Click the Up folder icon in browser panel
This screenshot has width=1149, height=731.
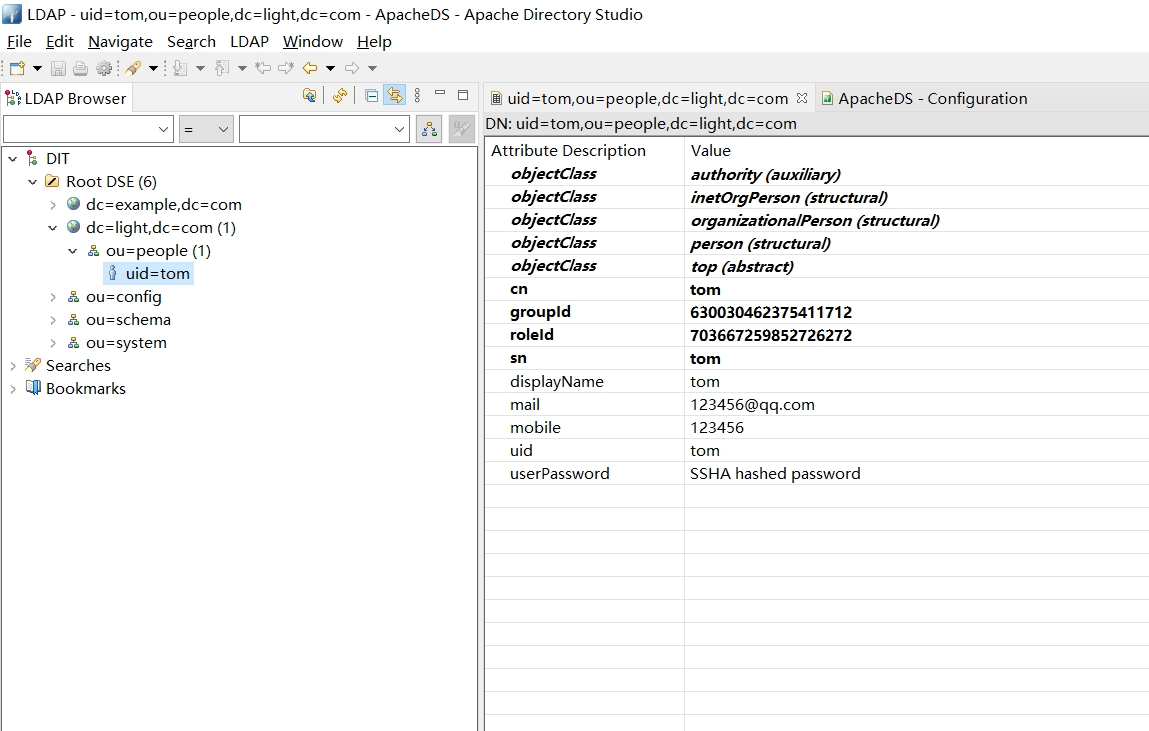tap(310, 96)
